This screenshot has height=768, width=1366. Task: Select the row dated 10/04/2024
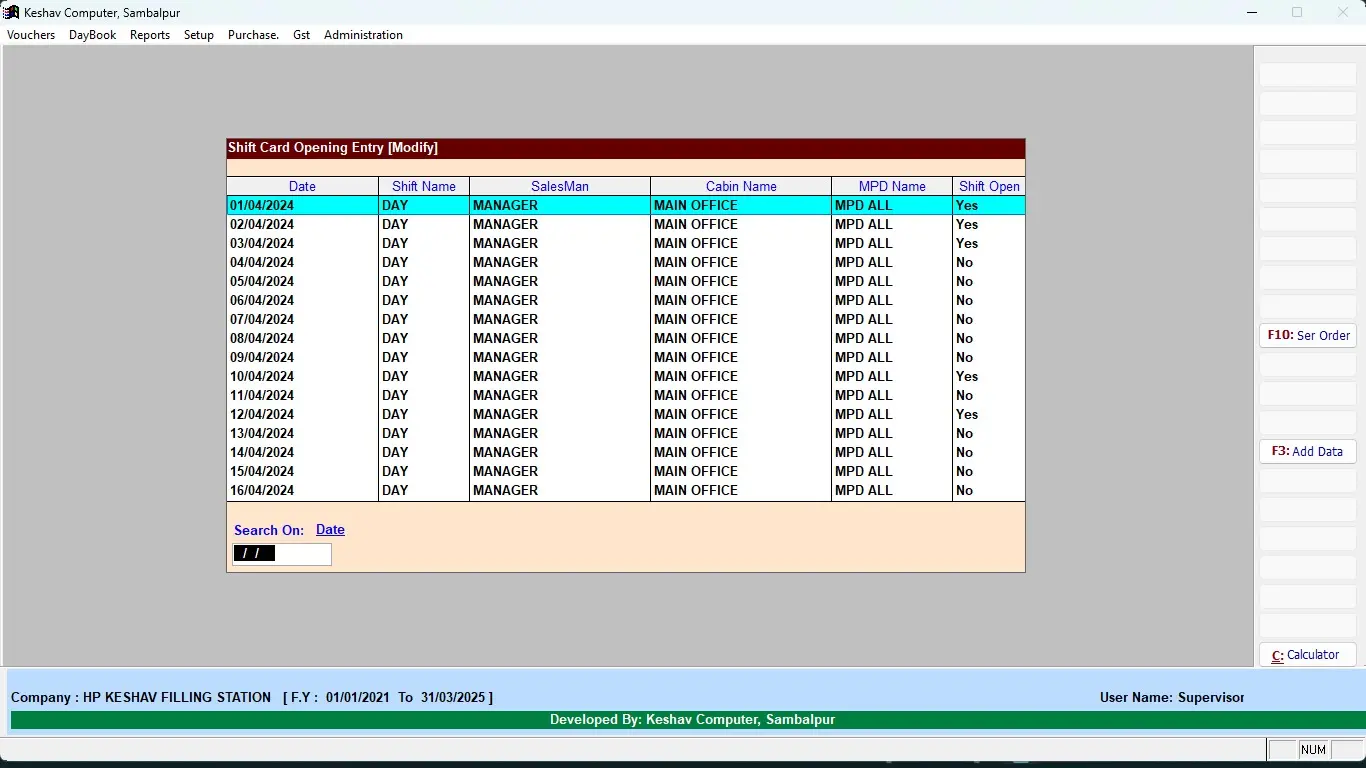click(626, 376)
